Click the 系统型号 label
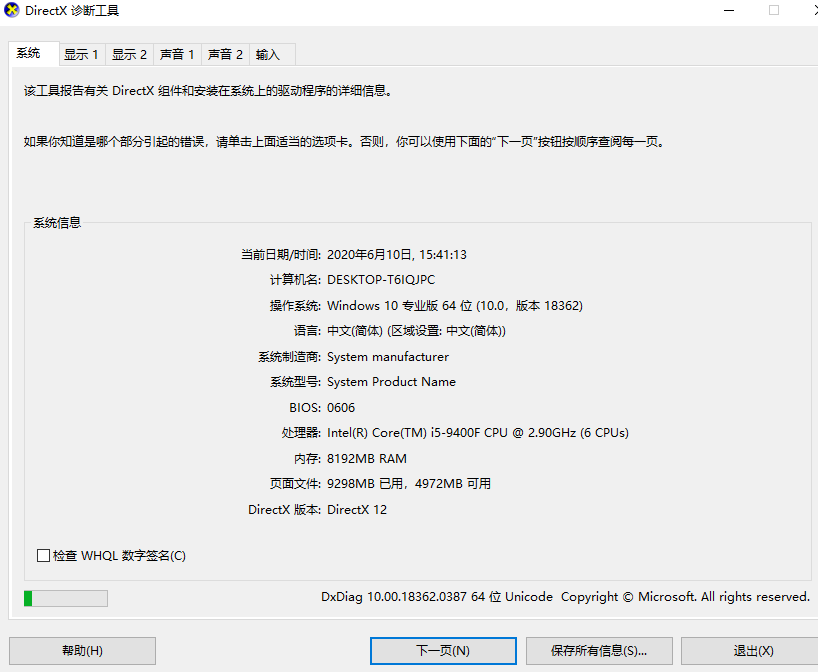818x672 pixels. click(295, 382)
